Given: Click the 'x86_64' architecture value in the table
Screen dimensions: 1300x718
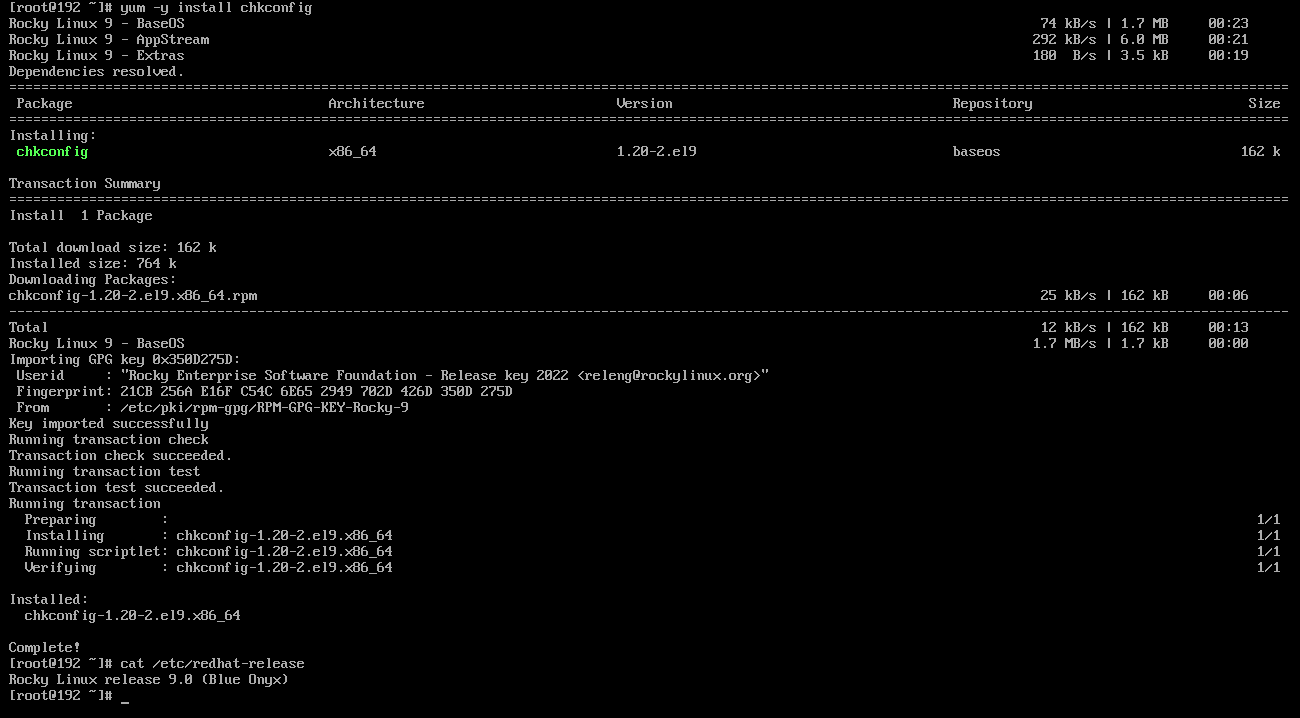Looking at the screenshot, I should tap(352, 152).
